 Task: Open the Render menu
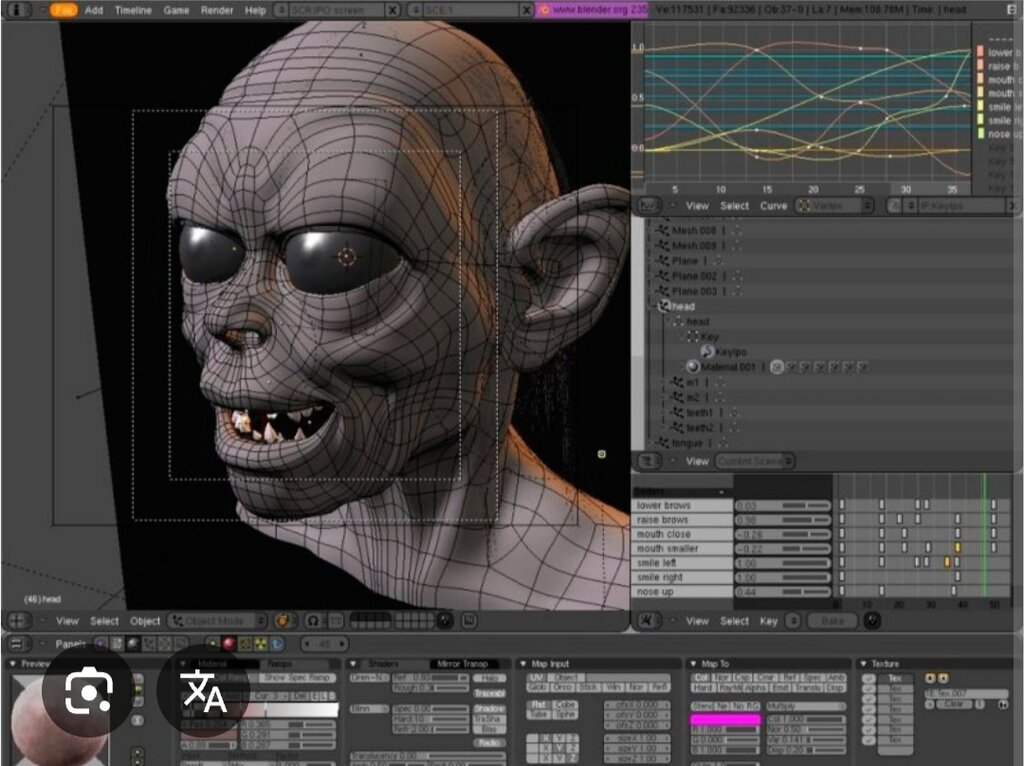click(x=217, y=10)
